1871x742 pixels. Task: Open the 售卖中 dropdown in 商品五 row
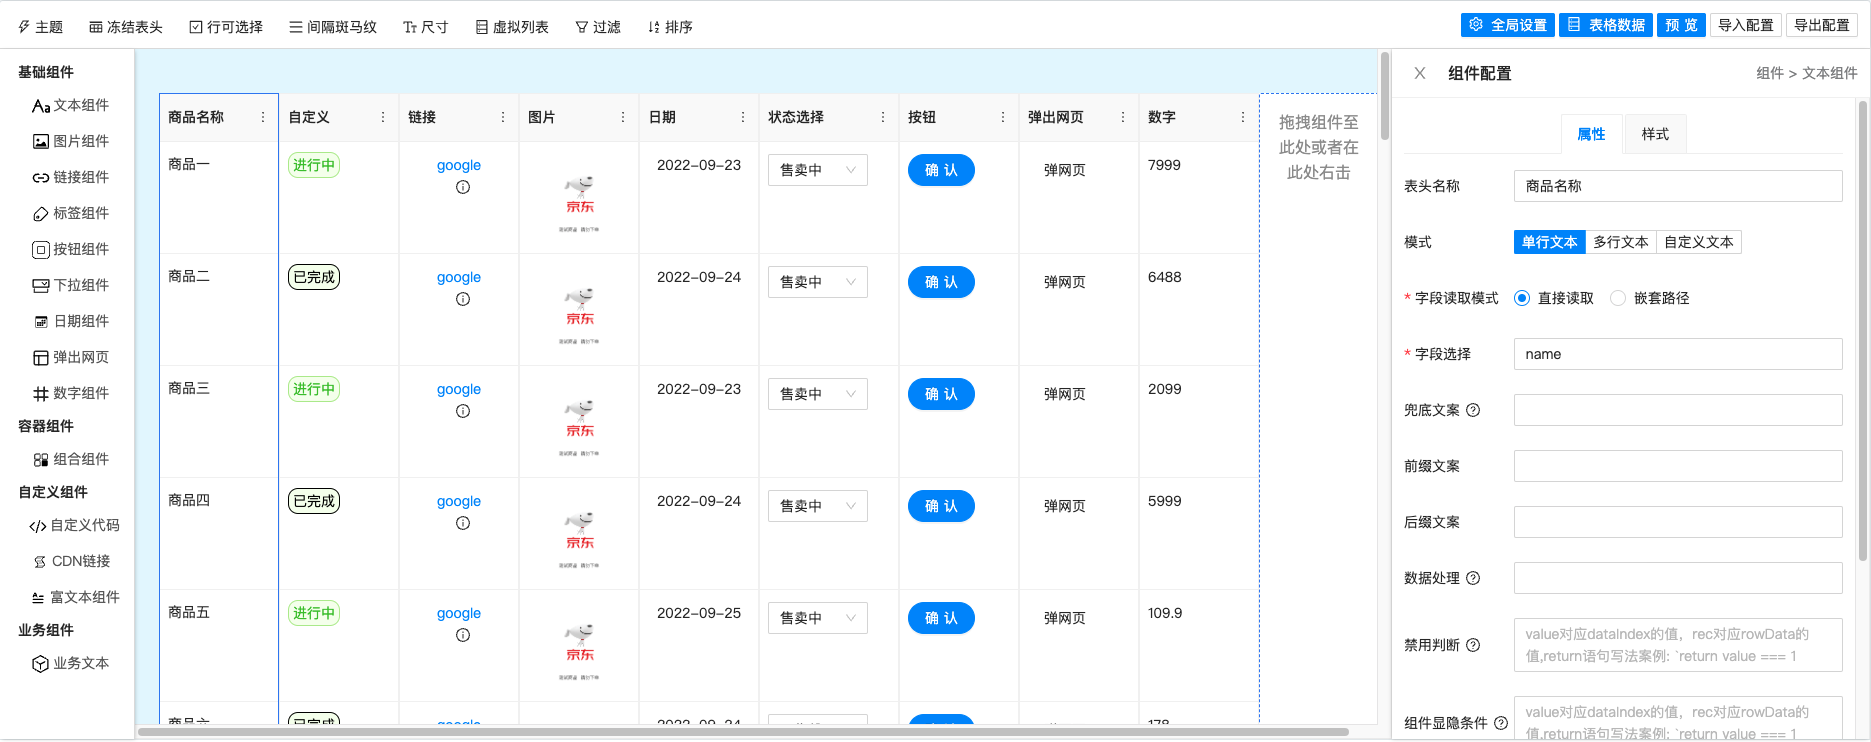[x=818, y=618]
